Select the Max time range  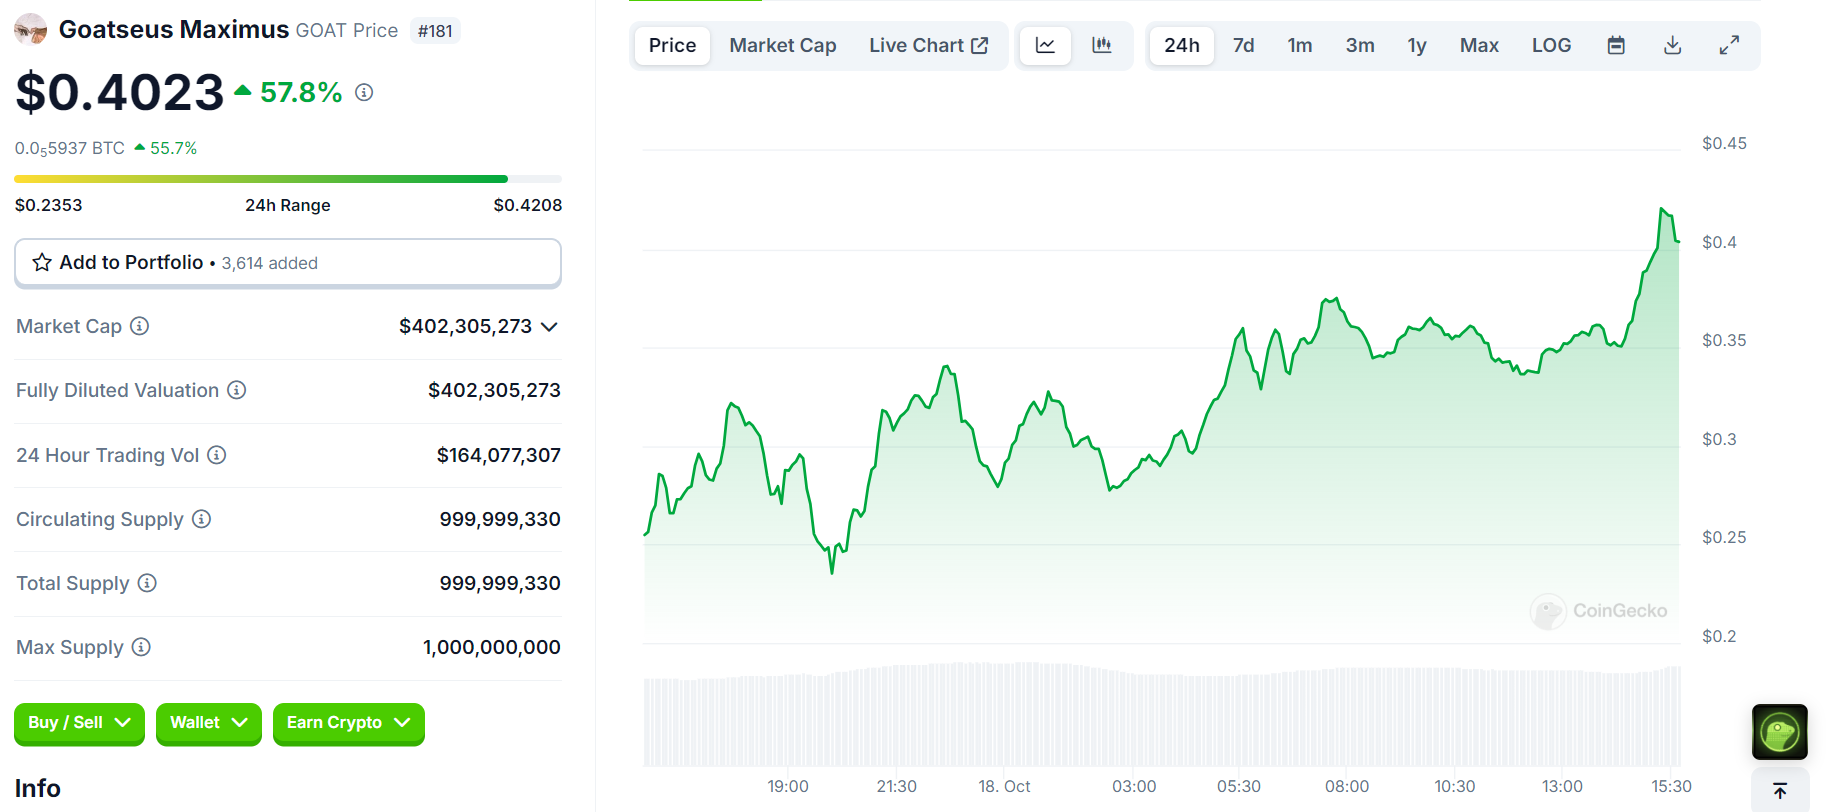(1479, 45)
